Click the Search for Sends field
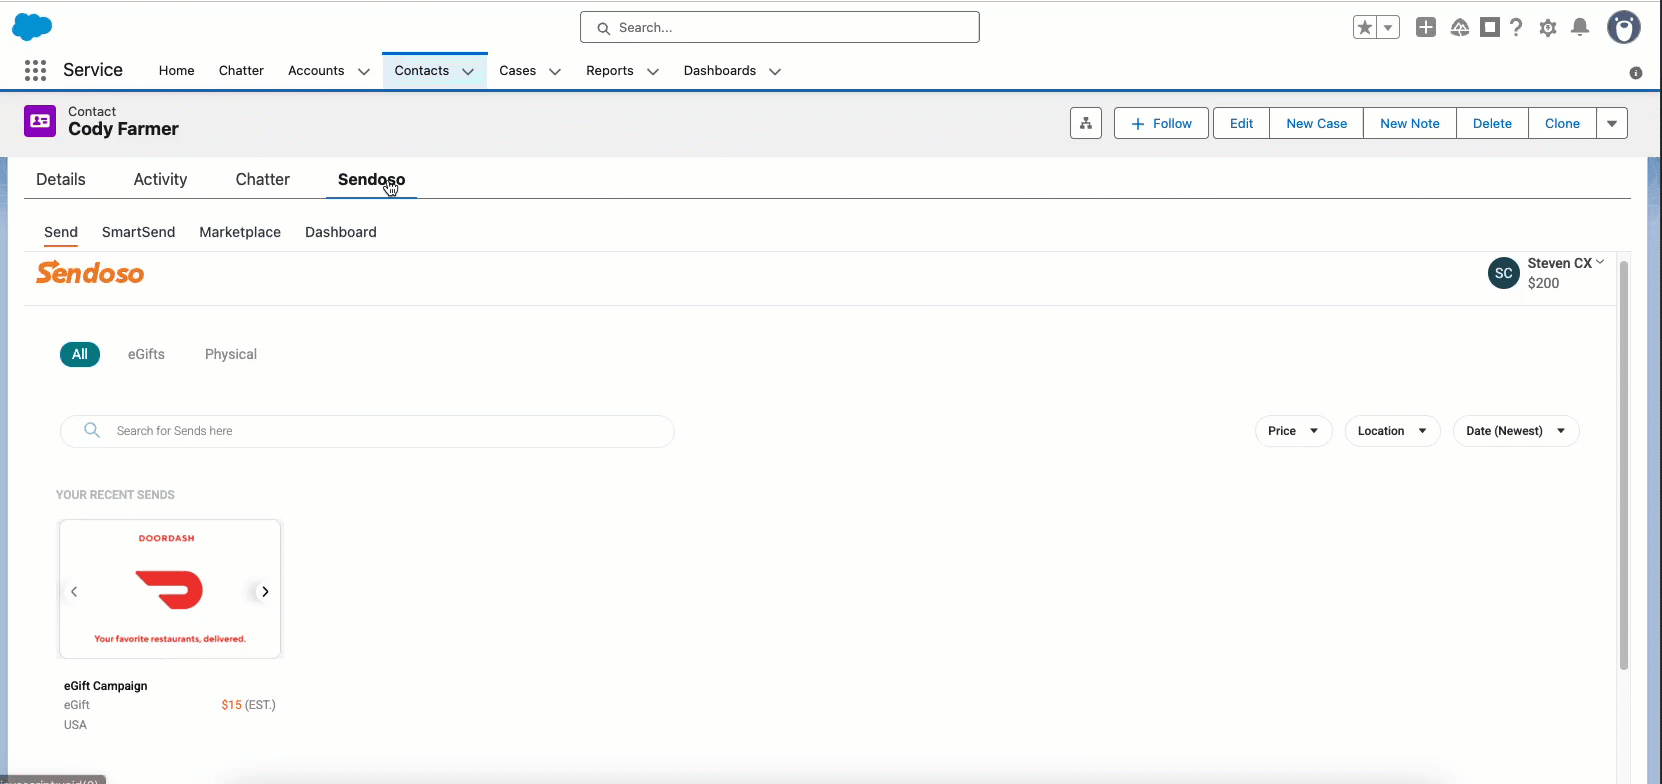Screen dimensions: 1662x784 coord(367,431)
